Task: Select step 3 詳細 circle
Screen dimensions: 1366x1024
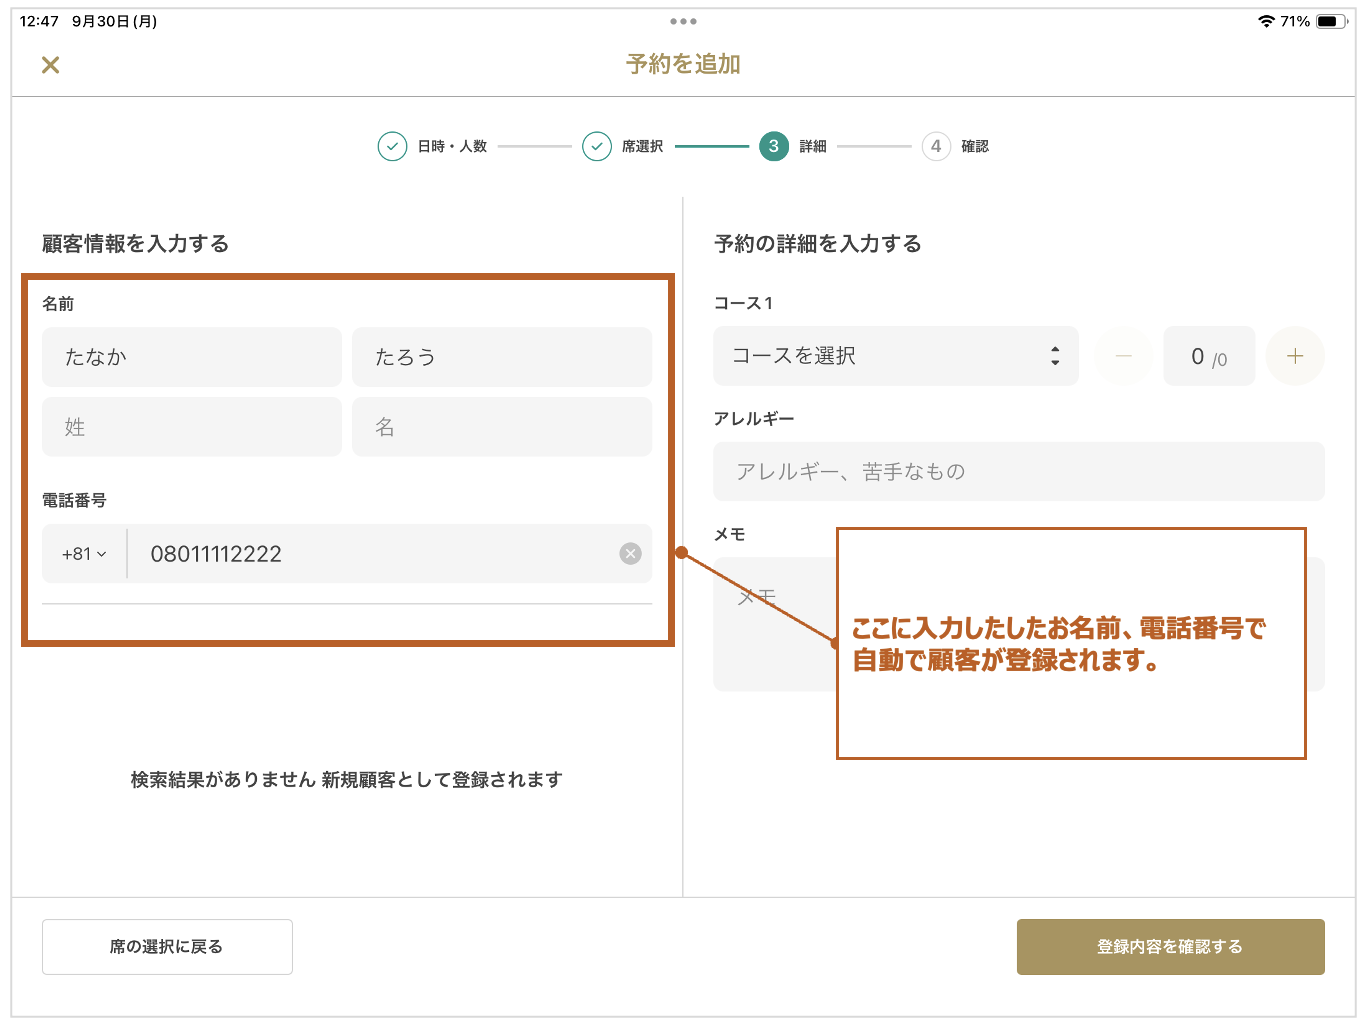Action: coord(774,146)
